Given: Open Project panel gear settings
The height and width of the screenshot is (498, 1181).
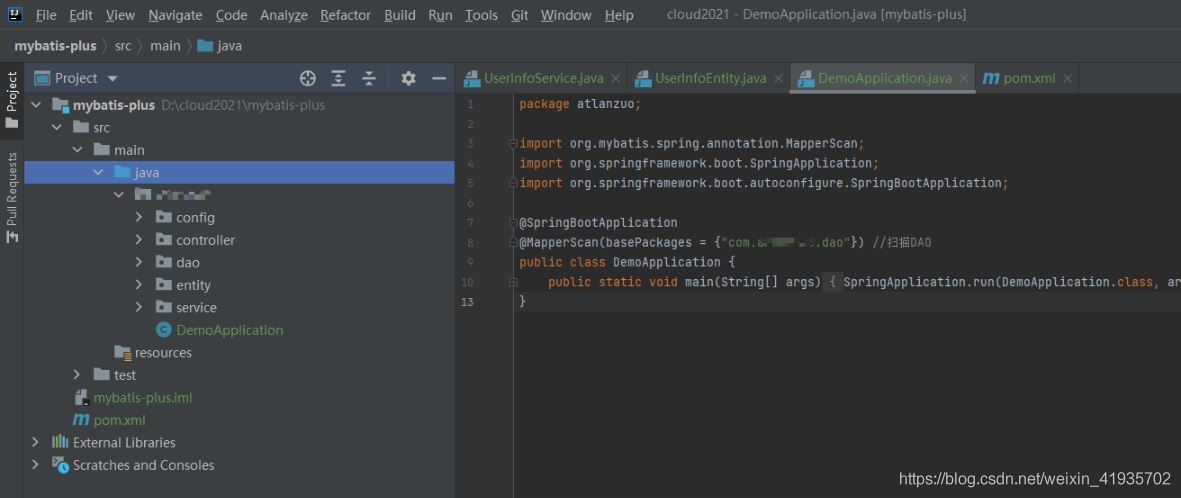Looking at the screenshot, I should [408, 78].
